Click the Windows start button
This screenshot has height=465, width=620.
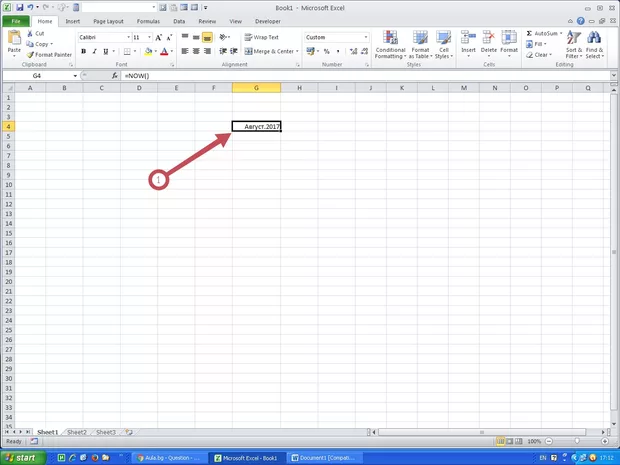pyautogui.click(x=23, y=458)
